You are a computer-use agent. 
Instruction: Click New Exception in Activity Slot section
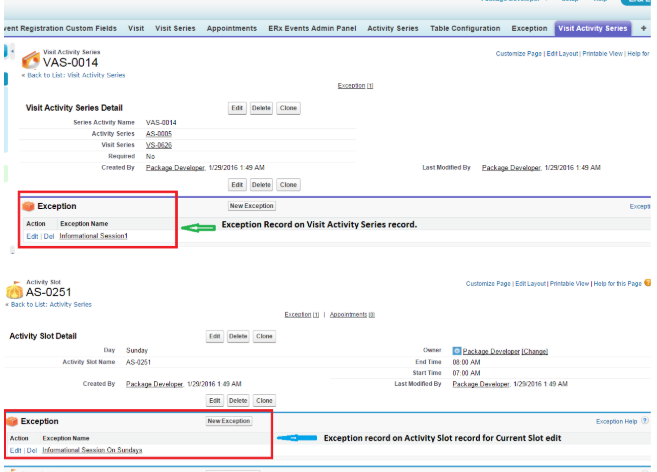229,421
